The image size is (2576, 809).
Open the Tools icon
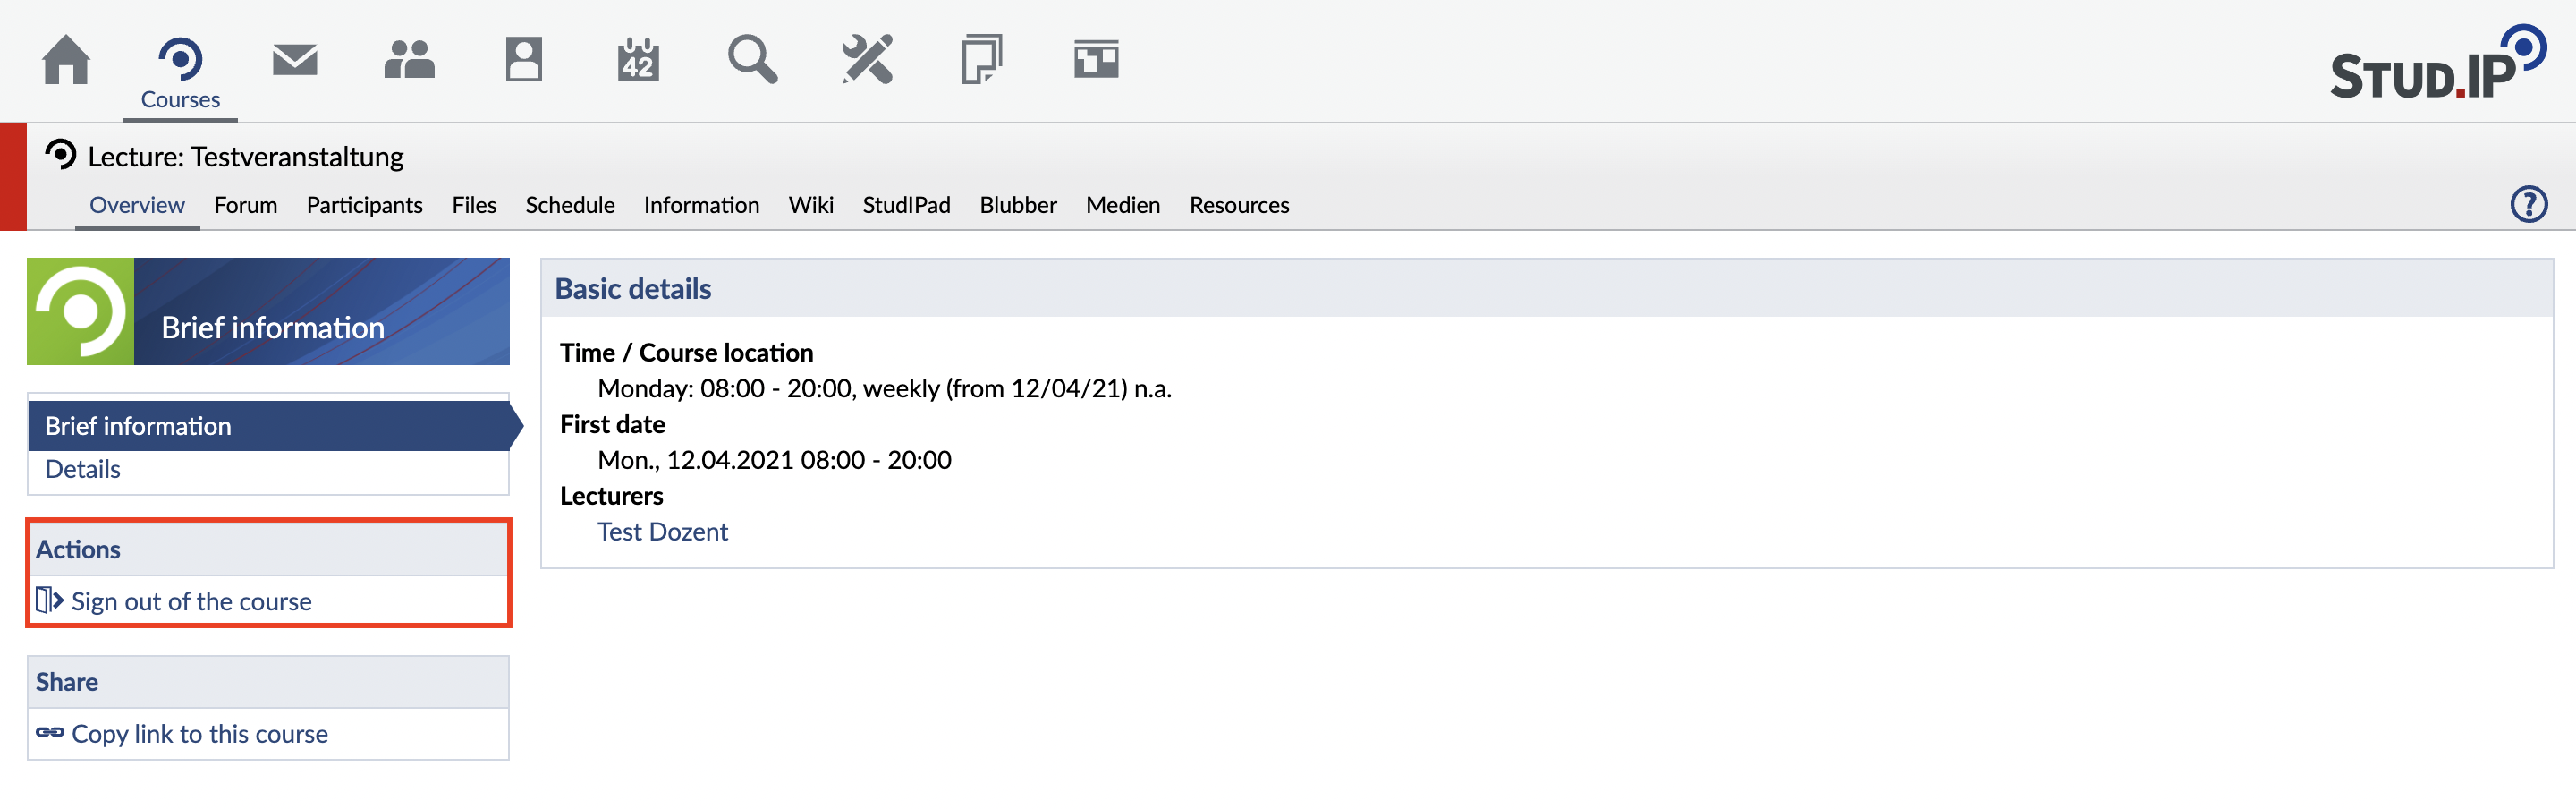(867, 60)
